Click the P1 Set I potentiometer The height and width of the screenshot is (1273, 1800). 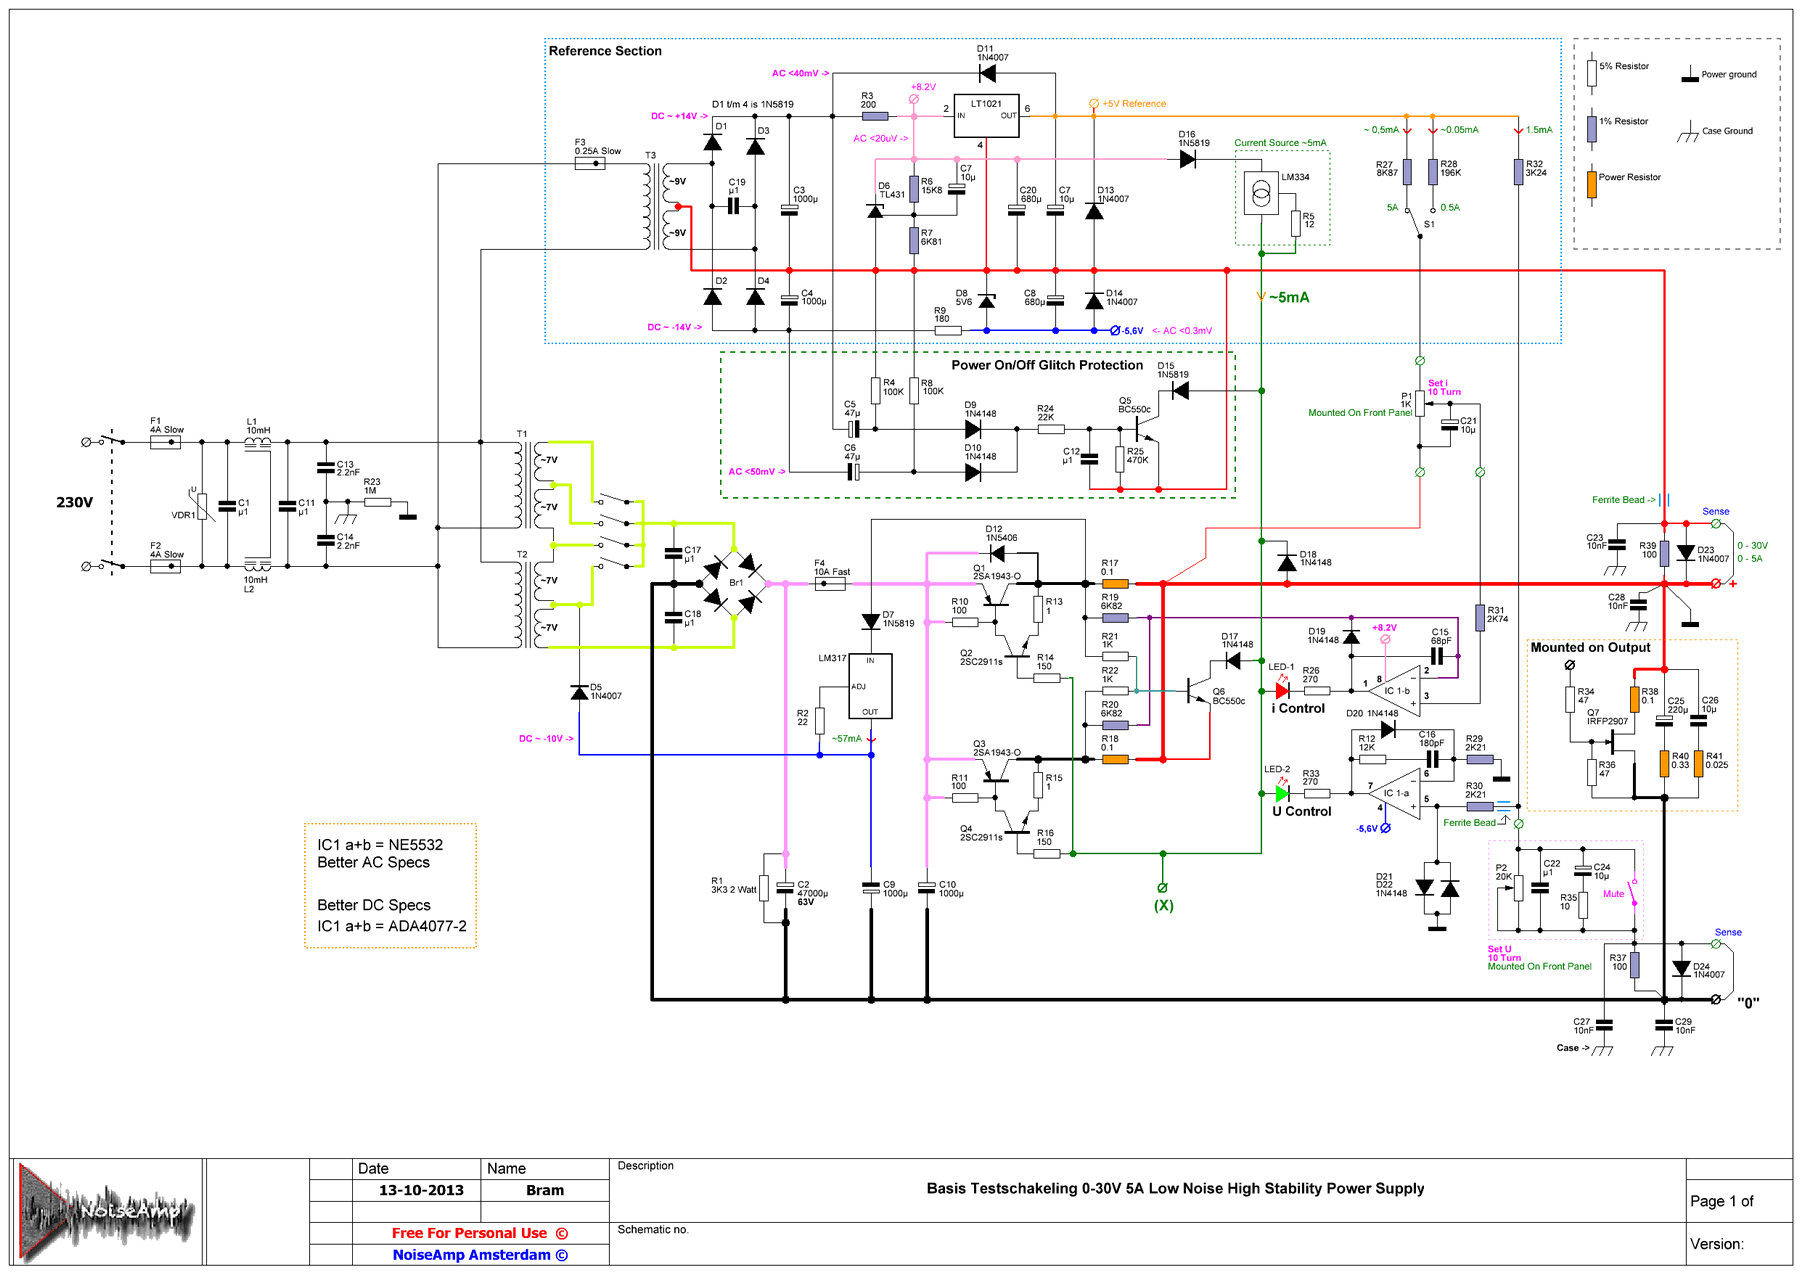coord(1420,403)
